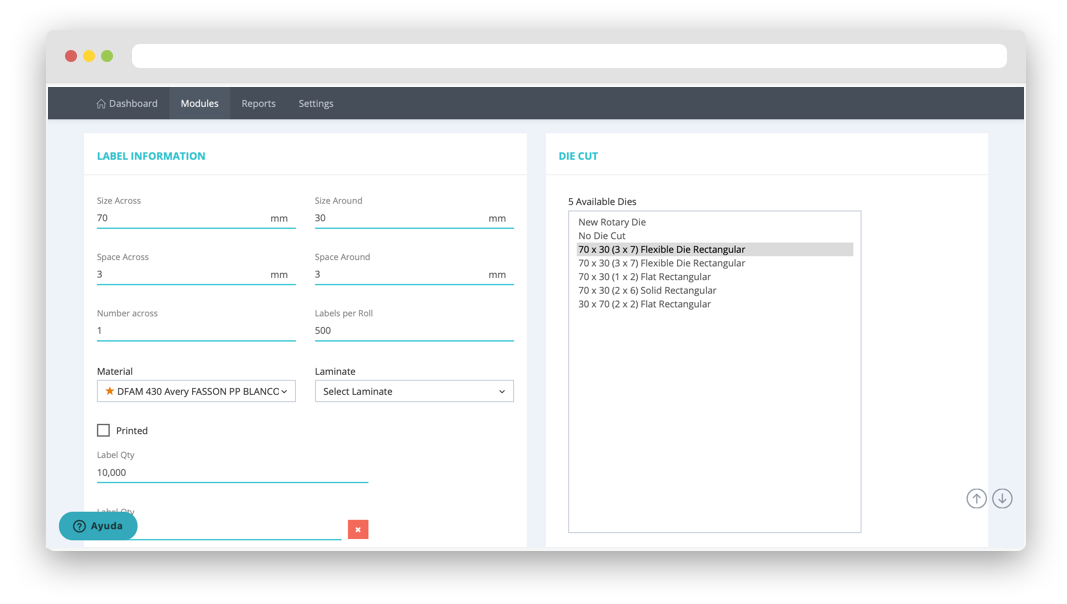Open the Modules tab
Viewport: 1067px width, 604px height.
[199, 104]
